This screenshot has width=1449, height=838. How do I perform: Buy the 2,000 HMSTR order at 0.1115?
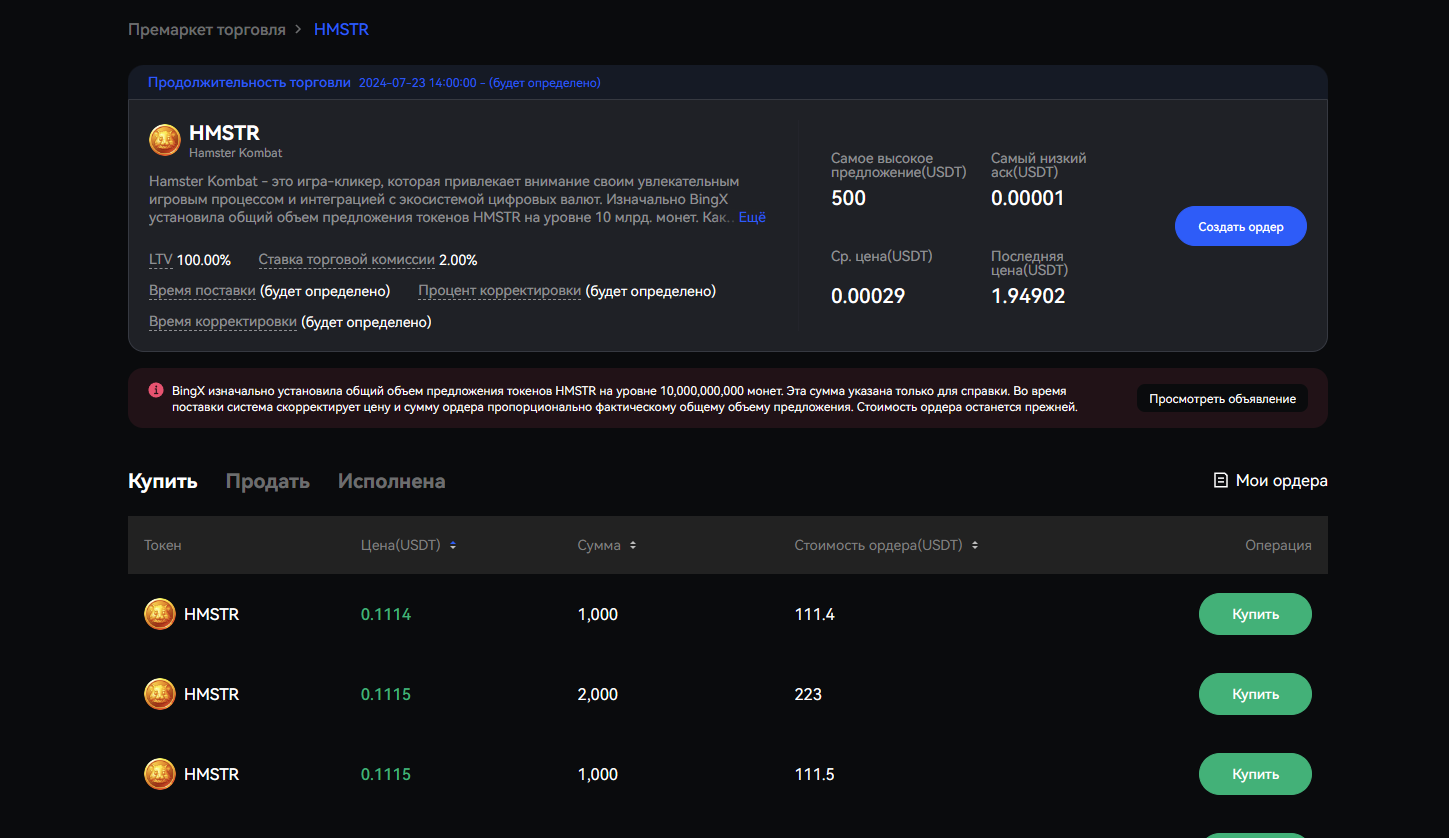point(1255,694)
